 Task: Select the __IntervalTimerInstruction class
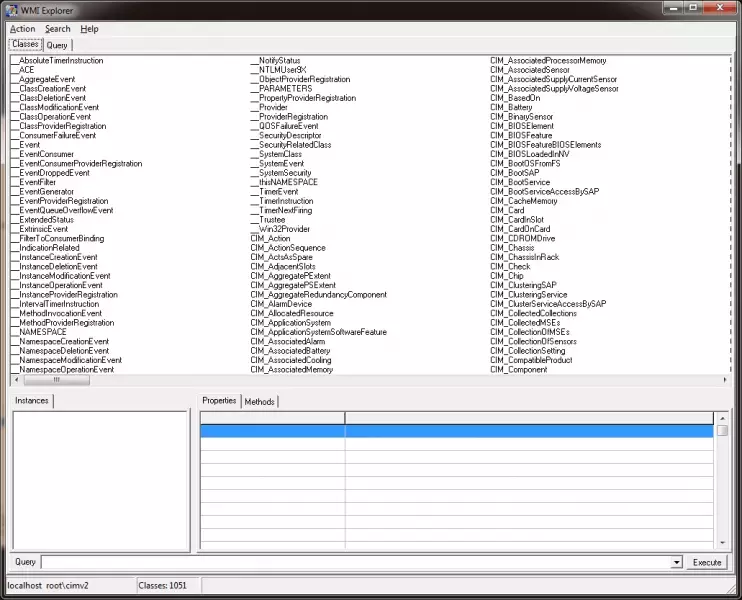55,304
